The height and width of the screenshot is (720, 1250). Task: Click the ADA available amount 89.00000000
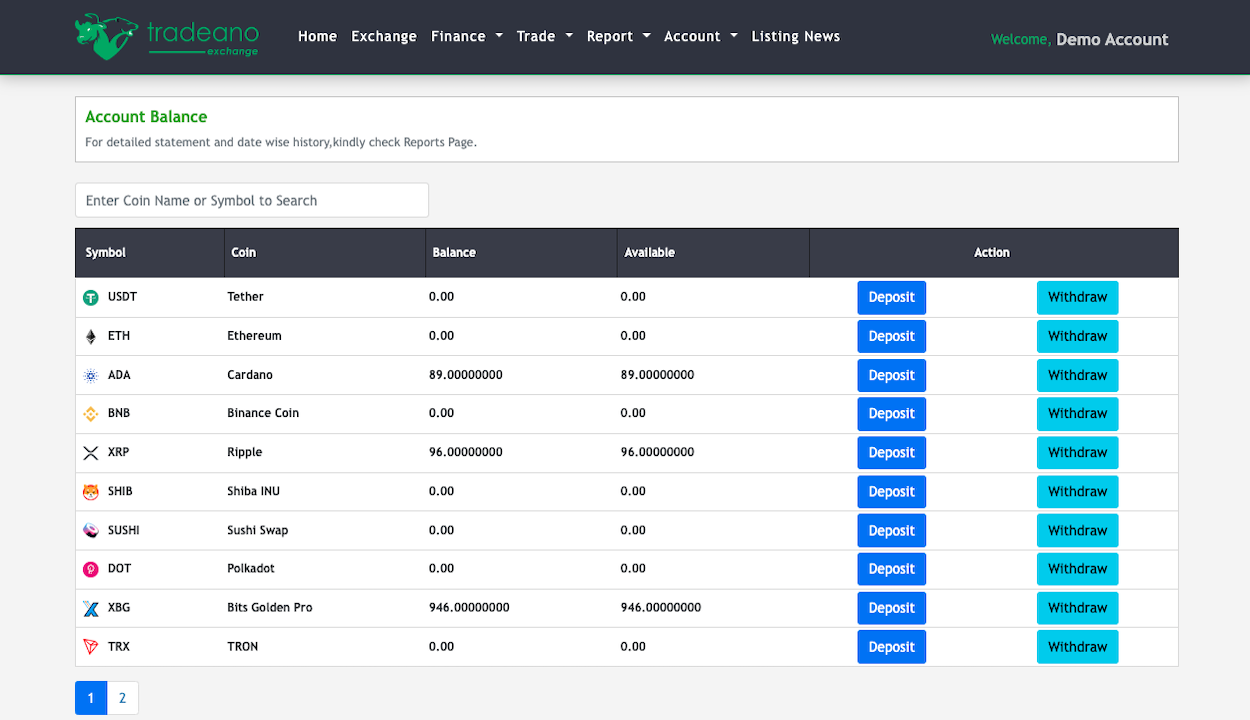pos(657,375)
